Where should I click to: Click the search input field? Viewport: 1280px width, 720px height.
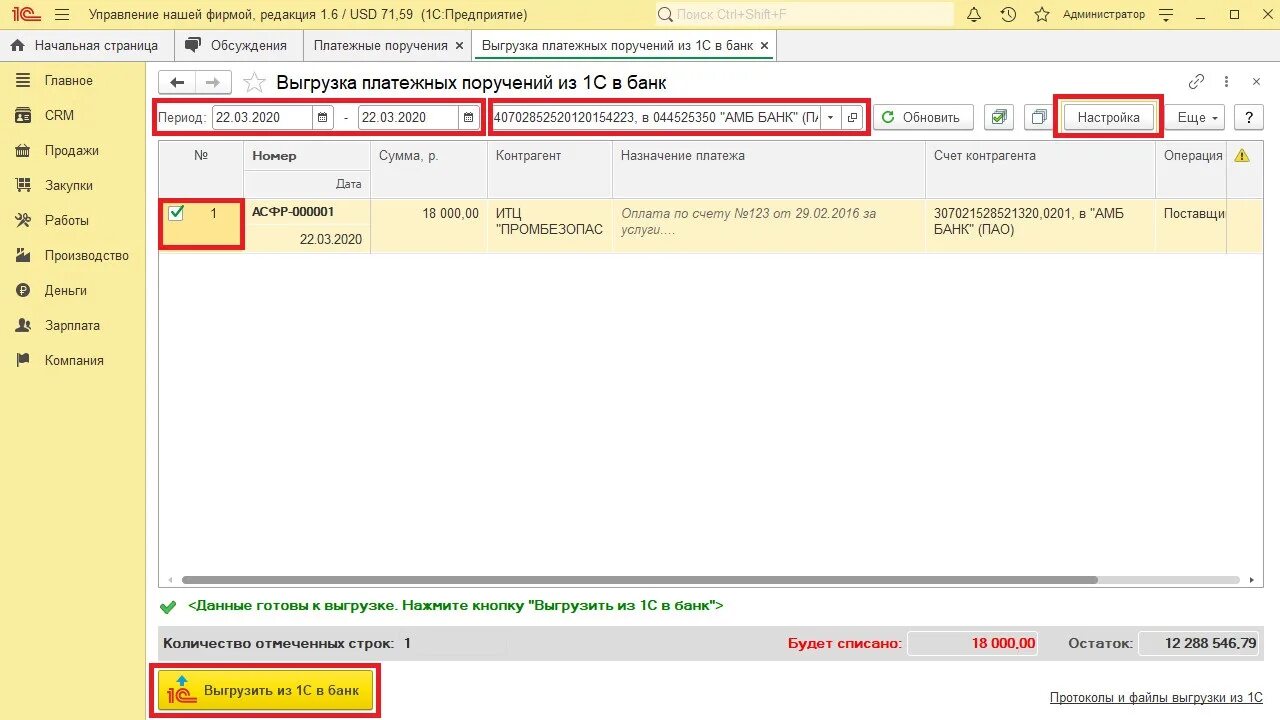point(805,15)
